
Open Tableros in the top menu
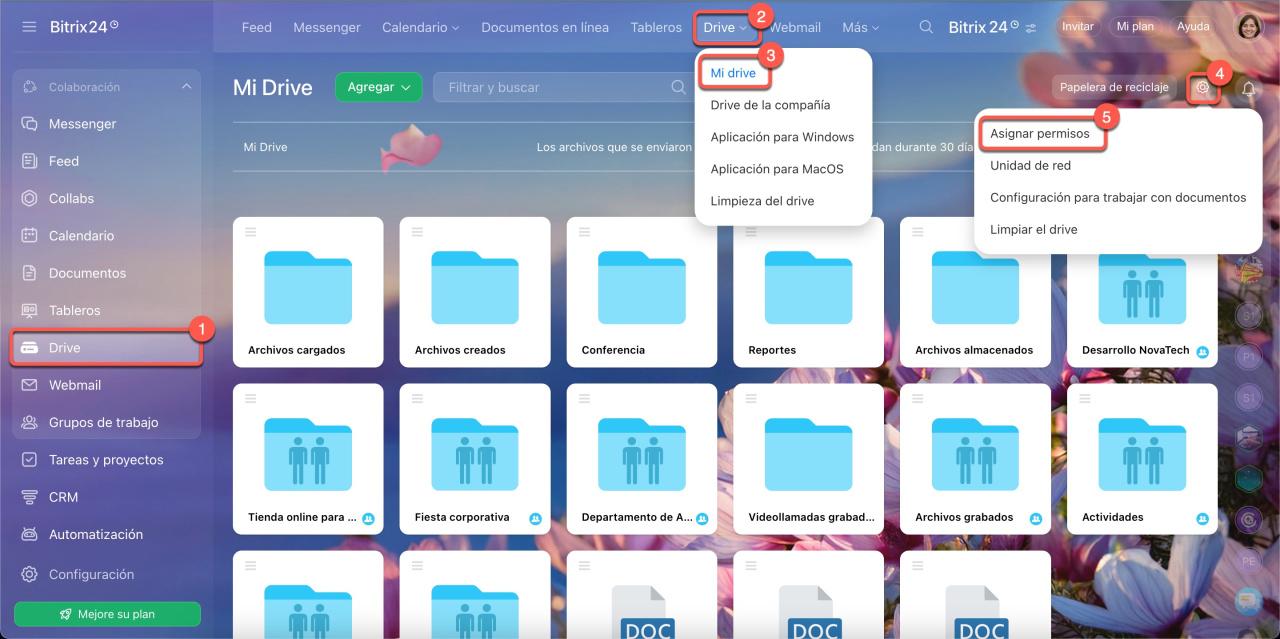click(x=656, y=27)
